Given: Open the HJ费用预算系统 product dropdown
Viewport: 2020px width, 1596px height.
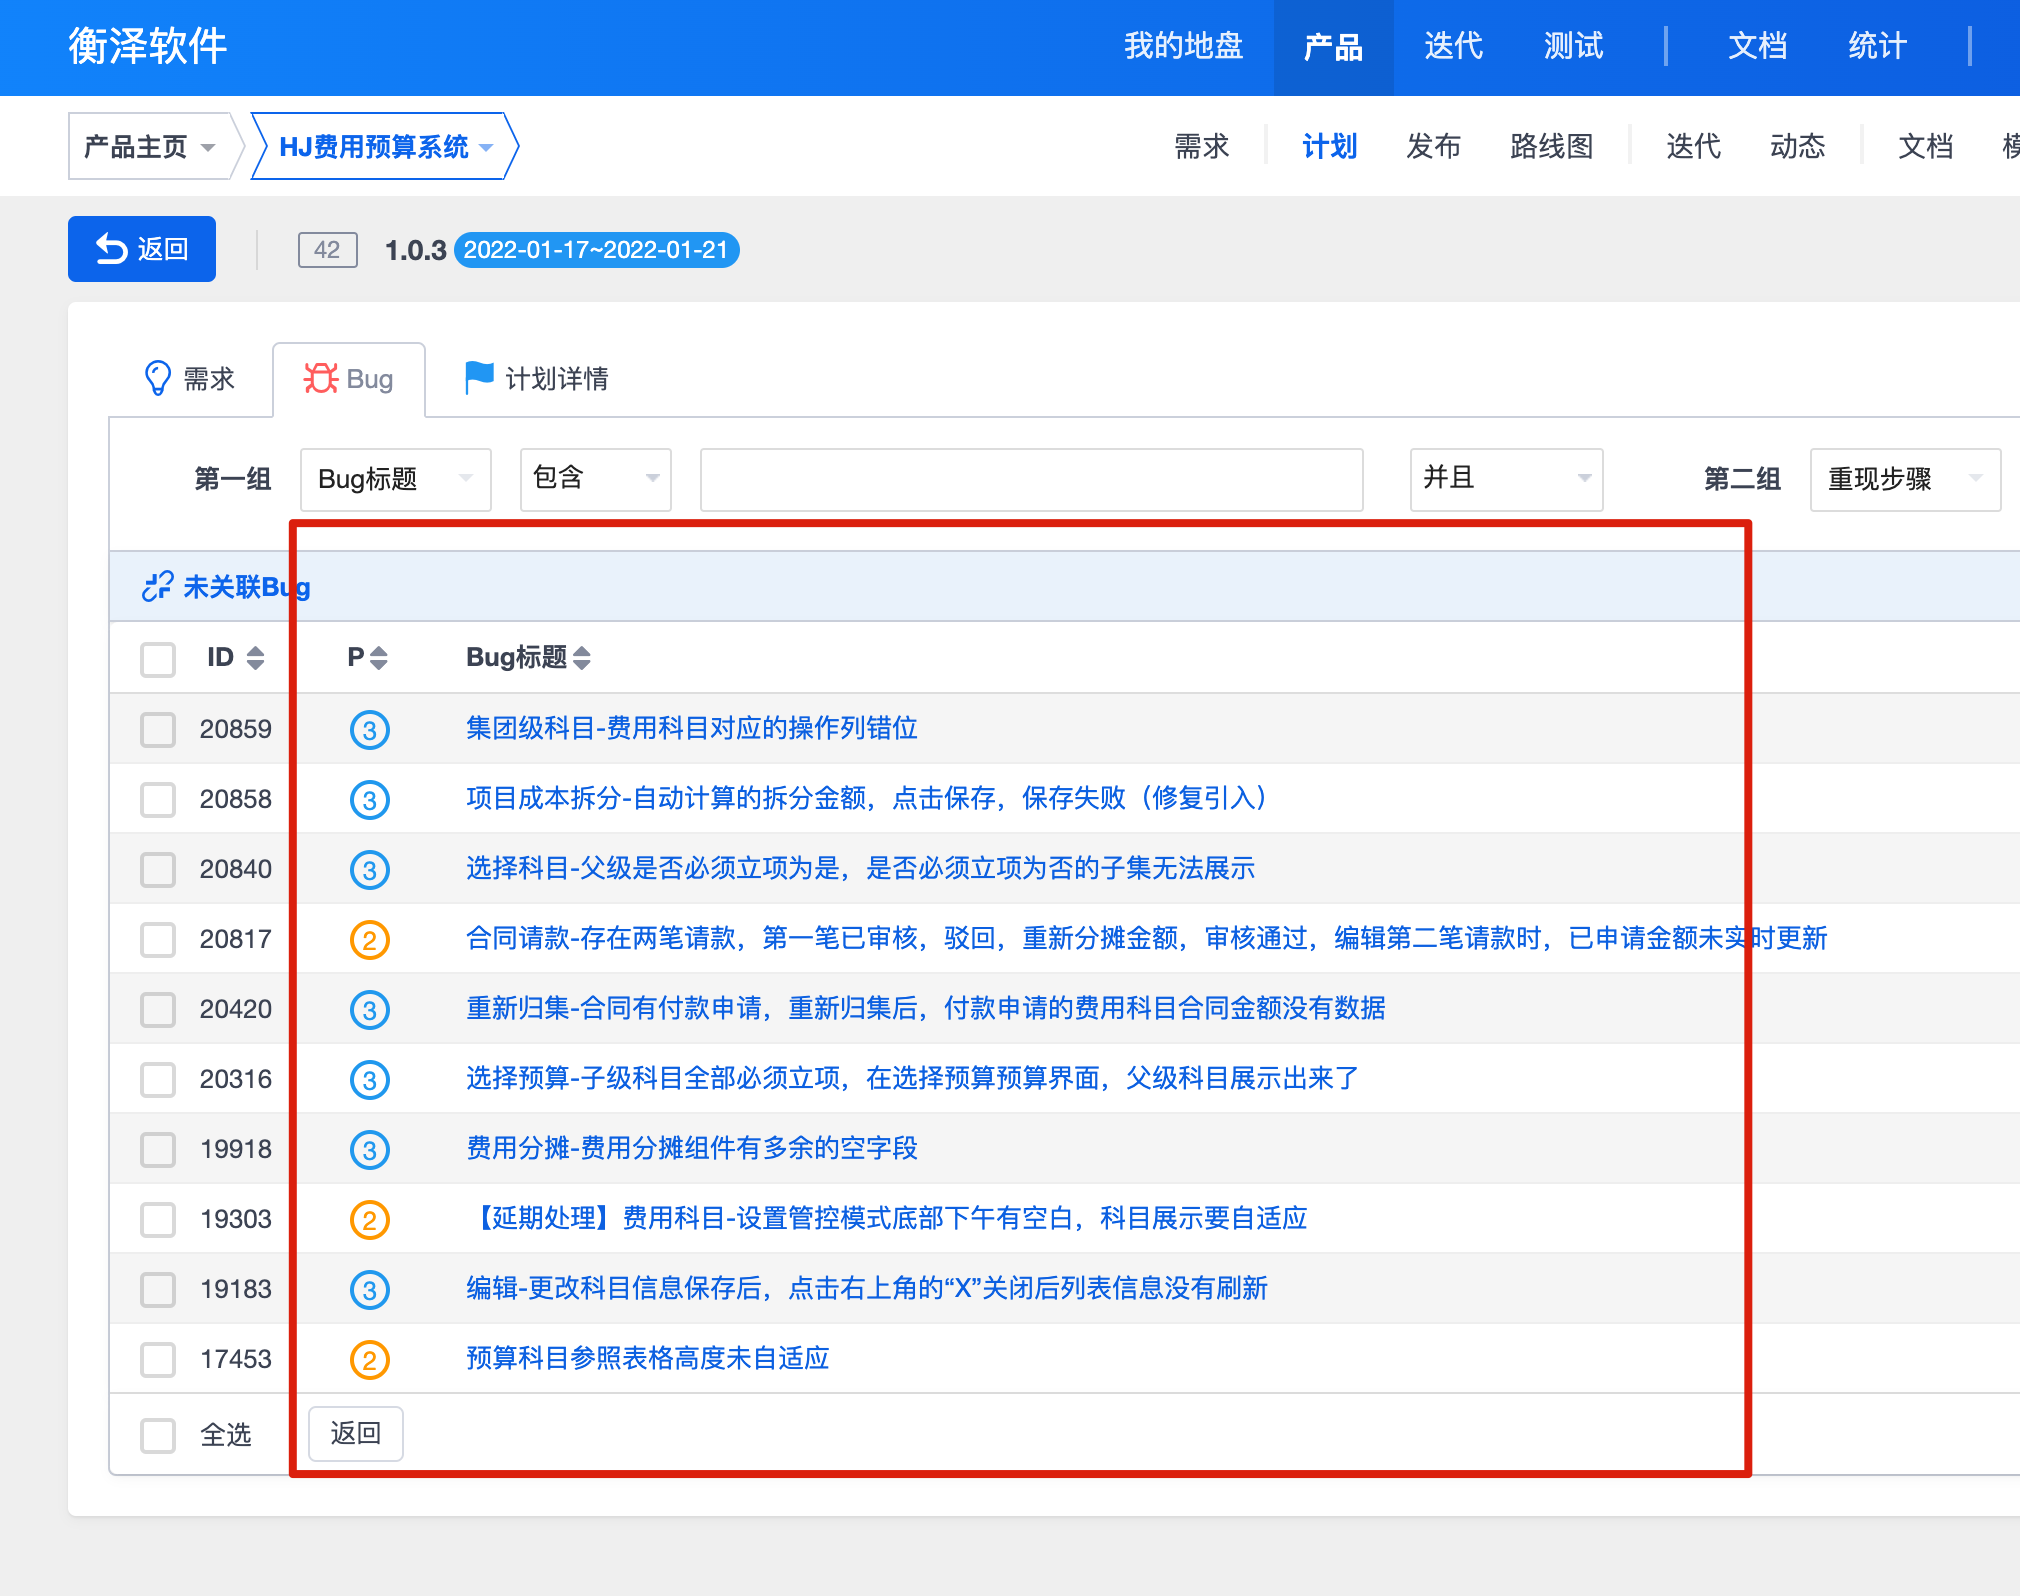Looking at the screenshot, I should [x=384, y=147].
